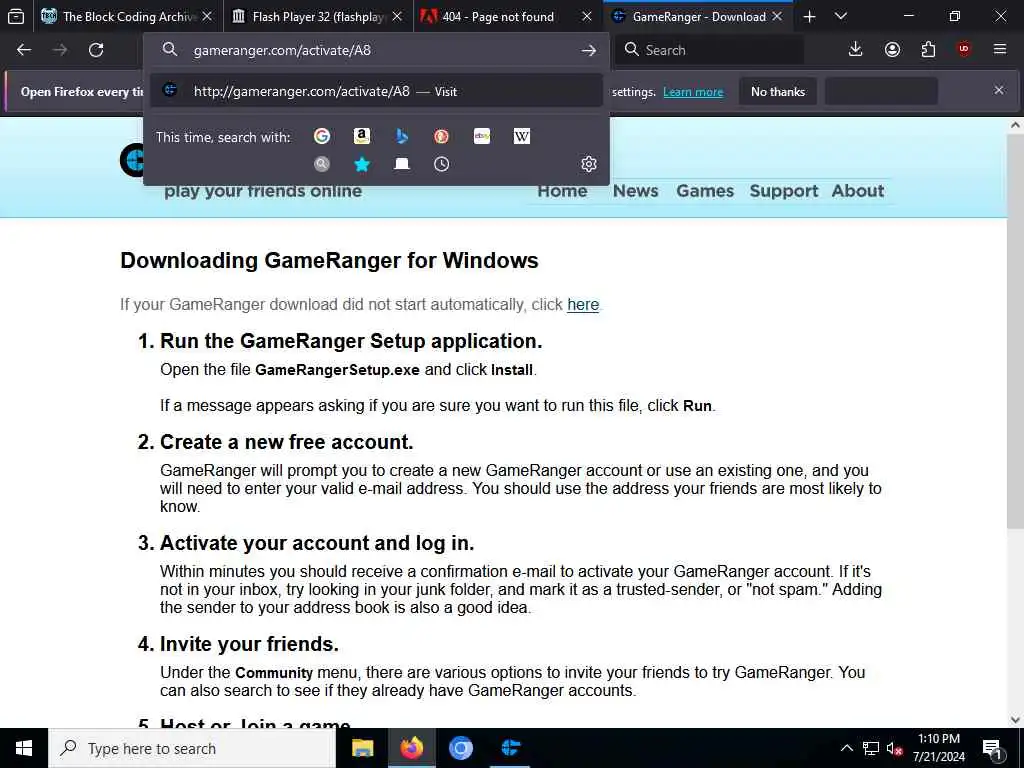Click the muted volume tray icon

click(895, 748)
